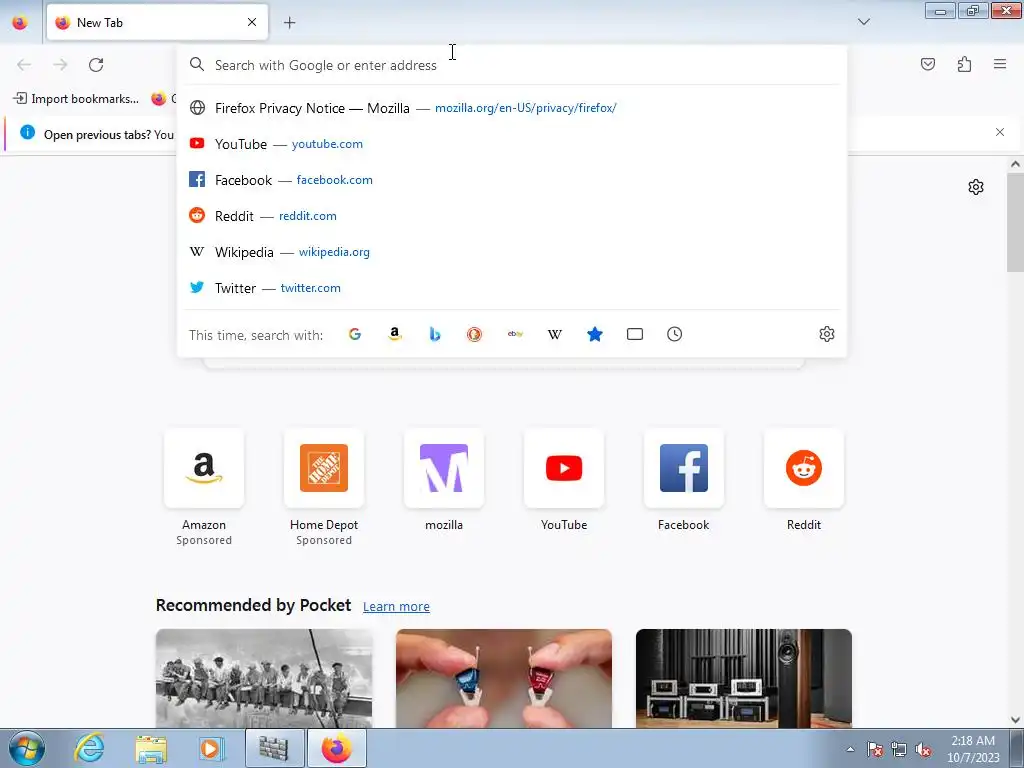Choose Wikipedia suggestion in dropdown
Image resolution: width=1024 pixels, height=768 pixels.
pyautogui.click(x=512, y=251)
